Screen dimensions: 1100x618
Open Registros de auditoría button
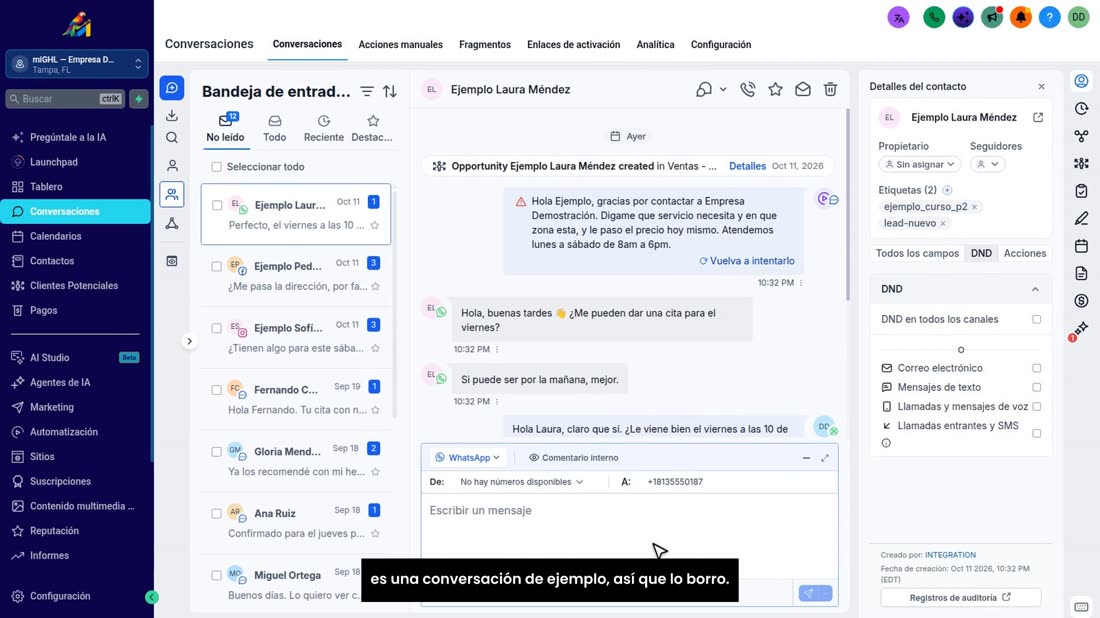pyautogui.click(x=960, y=598)
